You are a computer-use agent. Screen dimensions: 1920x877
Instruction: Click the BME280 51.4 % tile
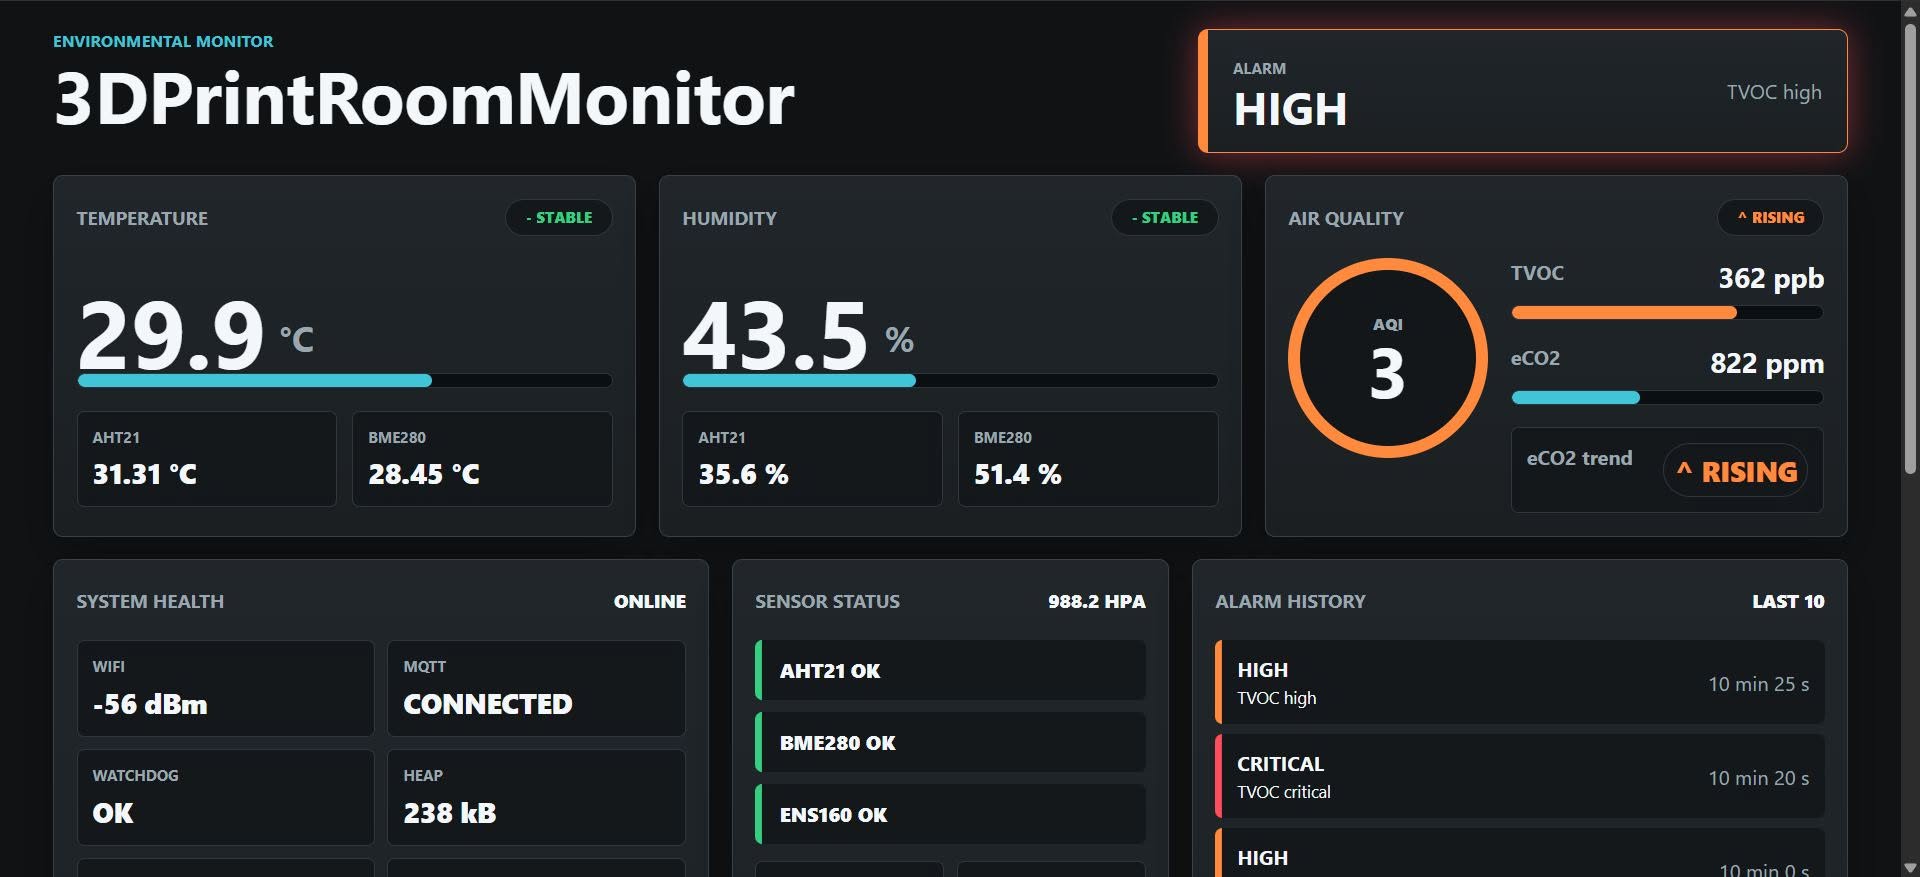pos(1088,459)
